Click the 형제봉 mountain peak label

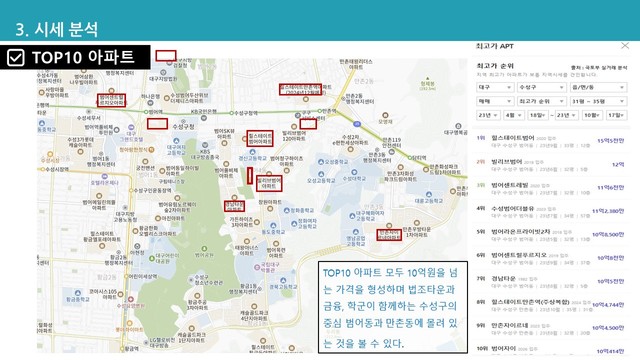tap(427, 83)
